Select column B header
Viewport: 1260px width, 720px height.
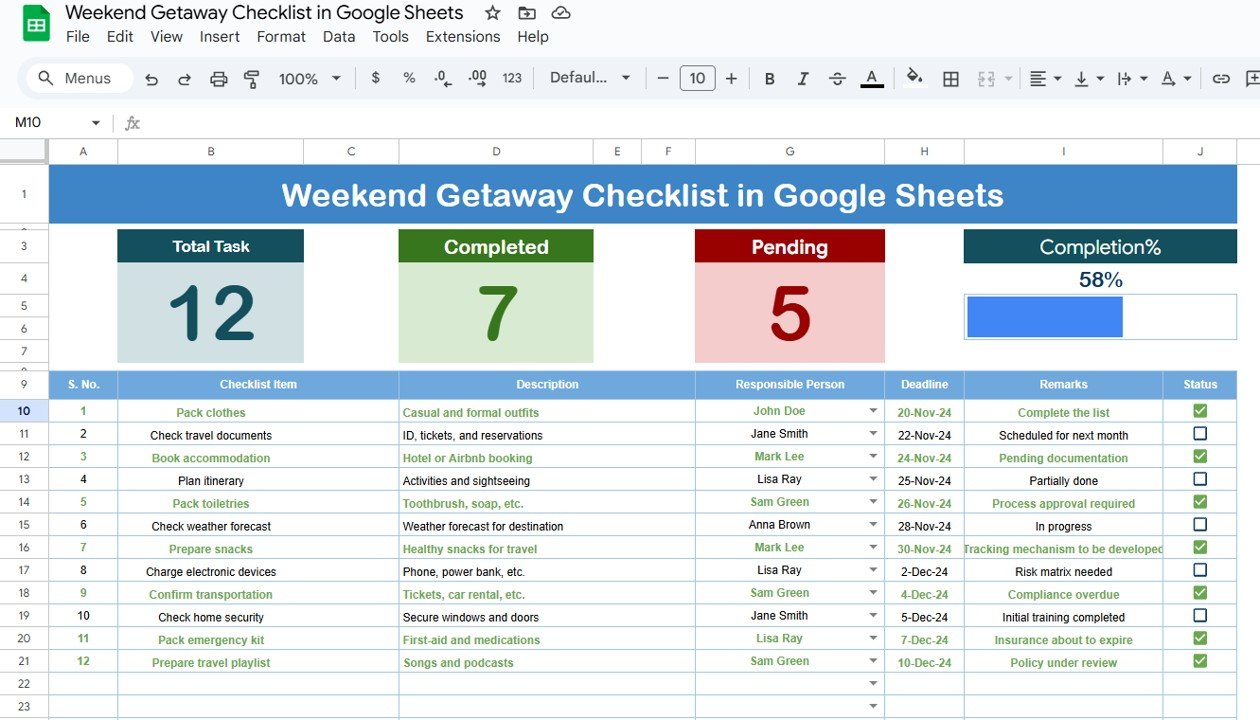coord(211,152)
